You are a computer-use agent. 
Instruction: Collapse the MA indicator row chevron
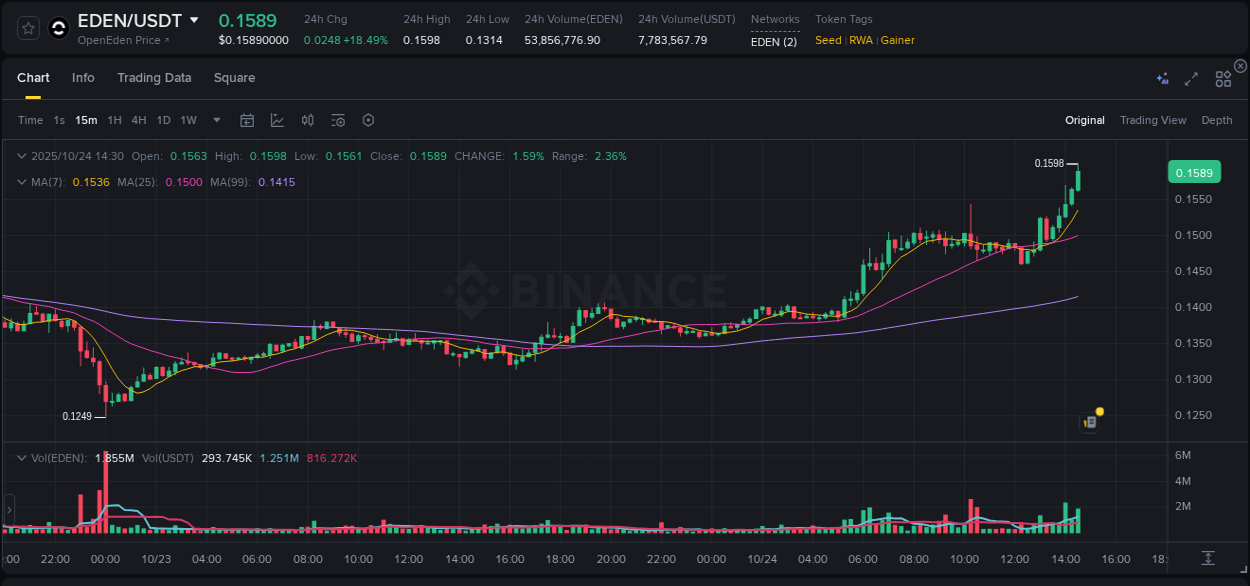click(22, 182)
